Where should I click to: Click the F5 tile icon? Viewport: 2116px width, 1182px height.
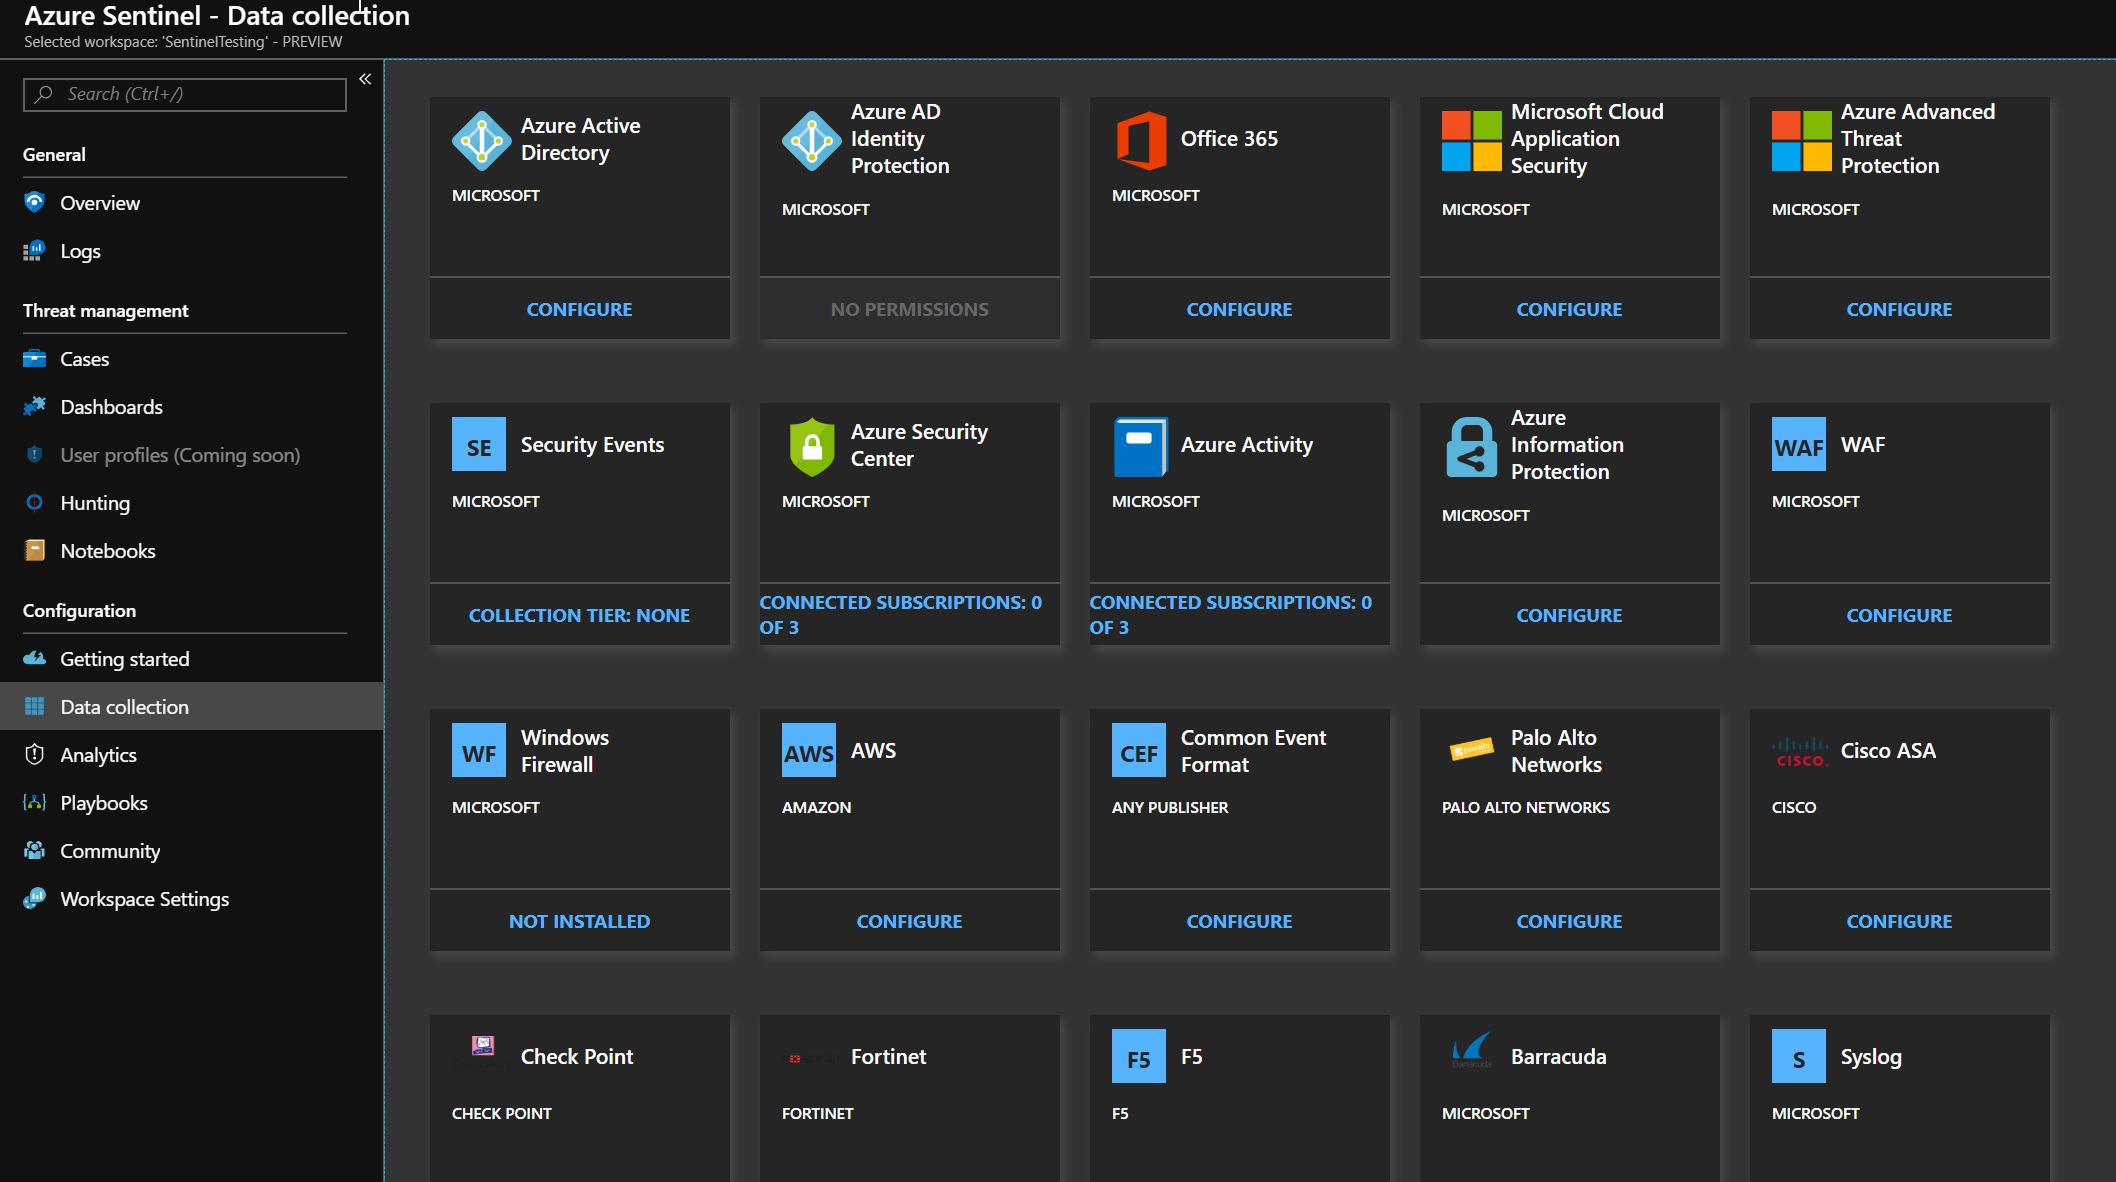[1139, 1056]
